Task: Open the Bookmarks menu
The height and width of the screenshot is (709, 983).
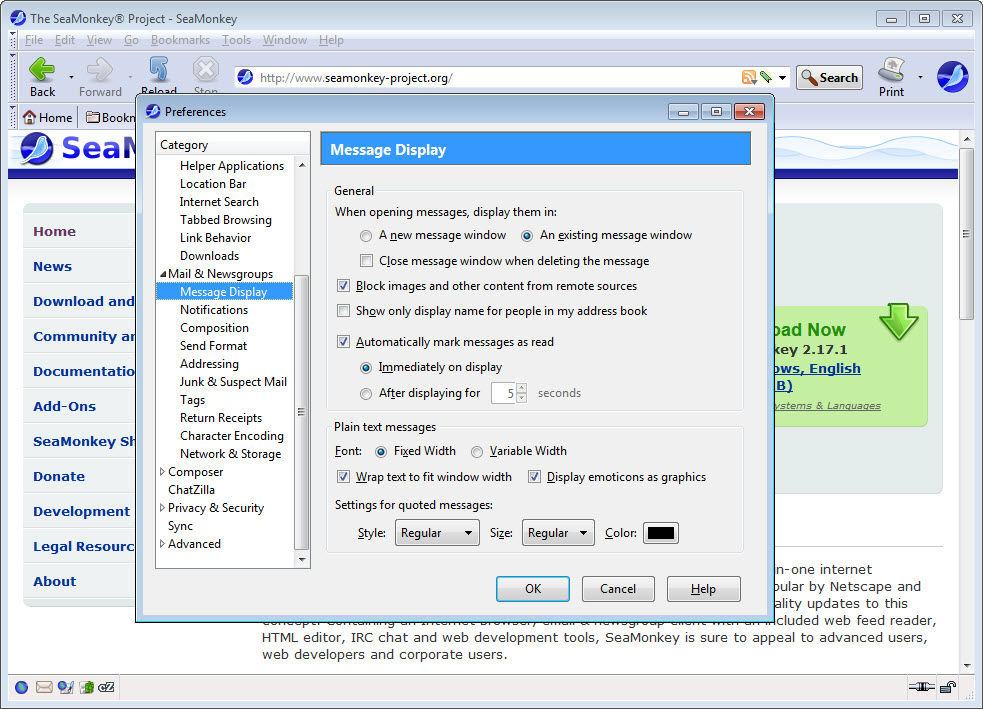Action: click(x=180, y=40)
